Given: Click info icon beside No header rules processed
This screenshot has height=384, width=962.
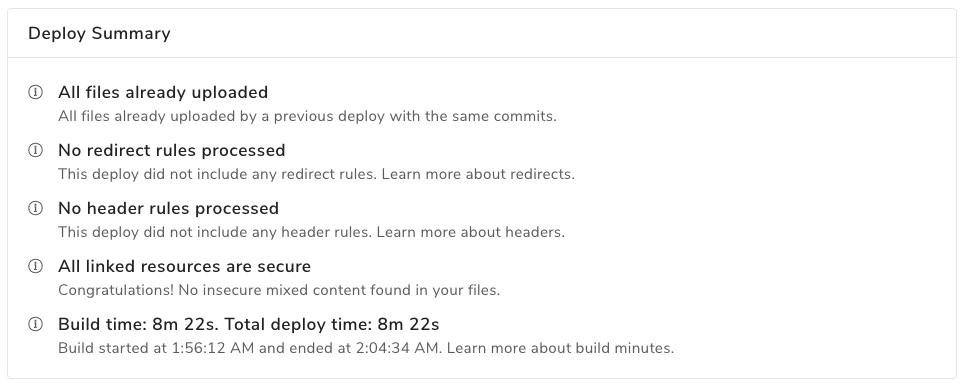Looking at the screenshot, I should click(x=36, y=209).
